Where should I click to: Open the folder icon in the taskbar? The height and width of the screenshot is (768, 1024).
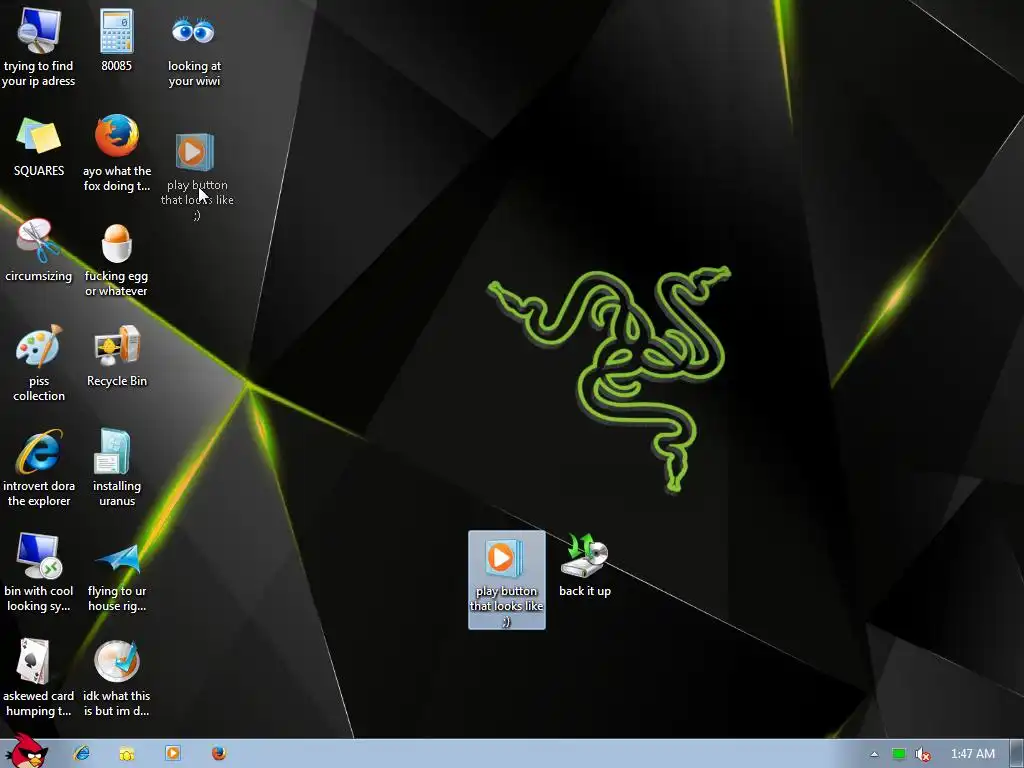[x=127, y=754]
